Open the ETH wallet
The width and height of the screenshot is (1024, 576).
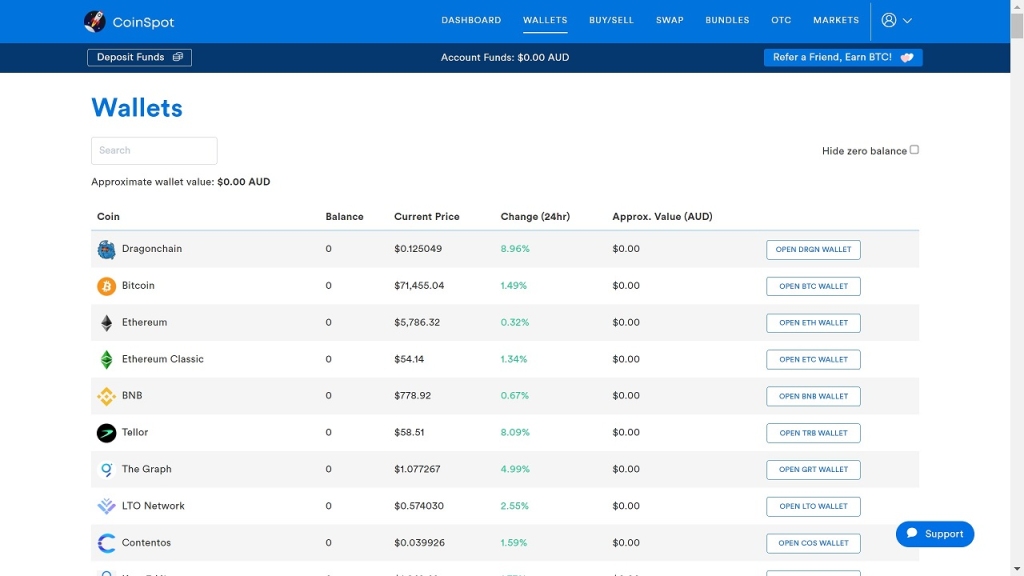point(813,323)
